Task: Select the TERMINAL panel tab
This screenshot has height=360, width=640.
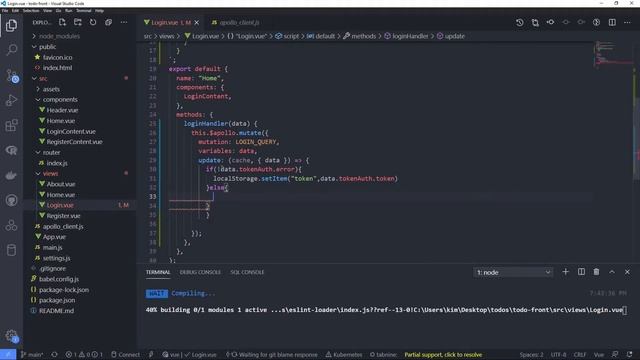Action: (158, 272)
